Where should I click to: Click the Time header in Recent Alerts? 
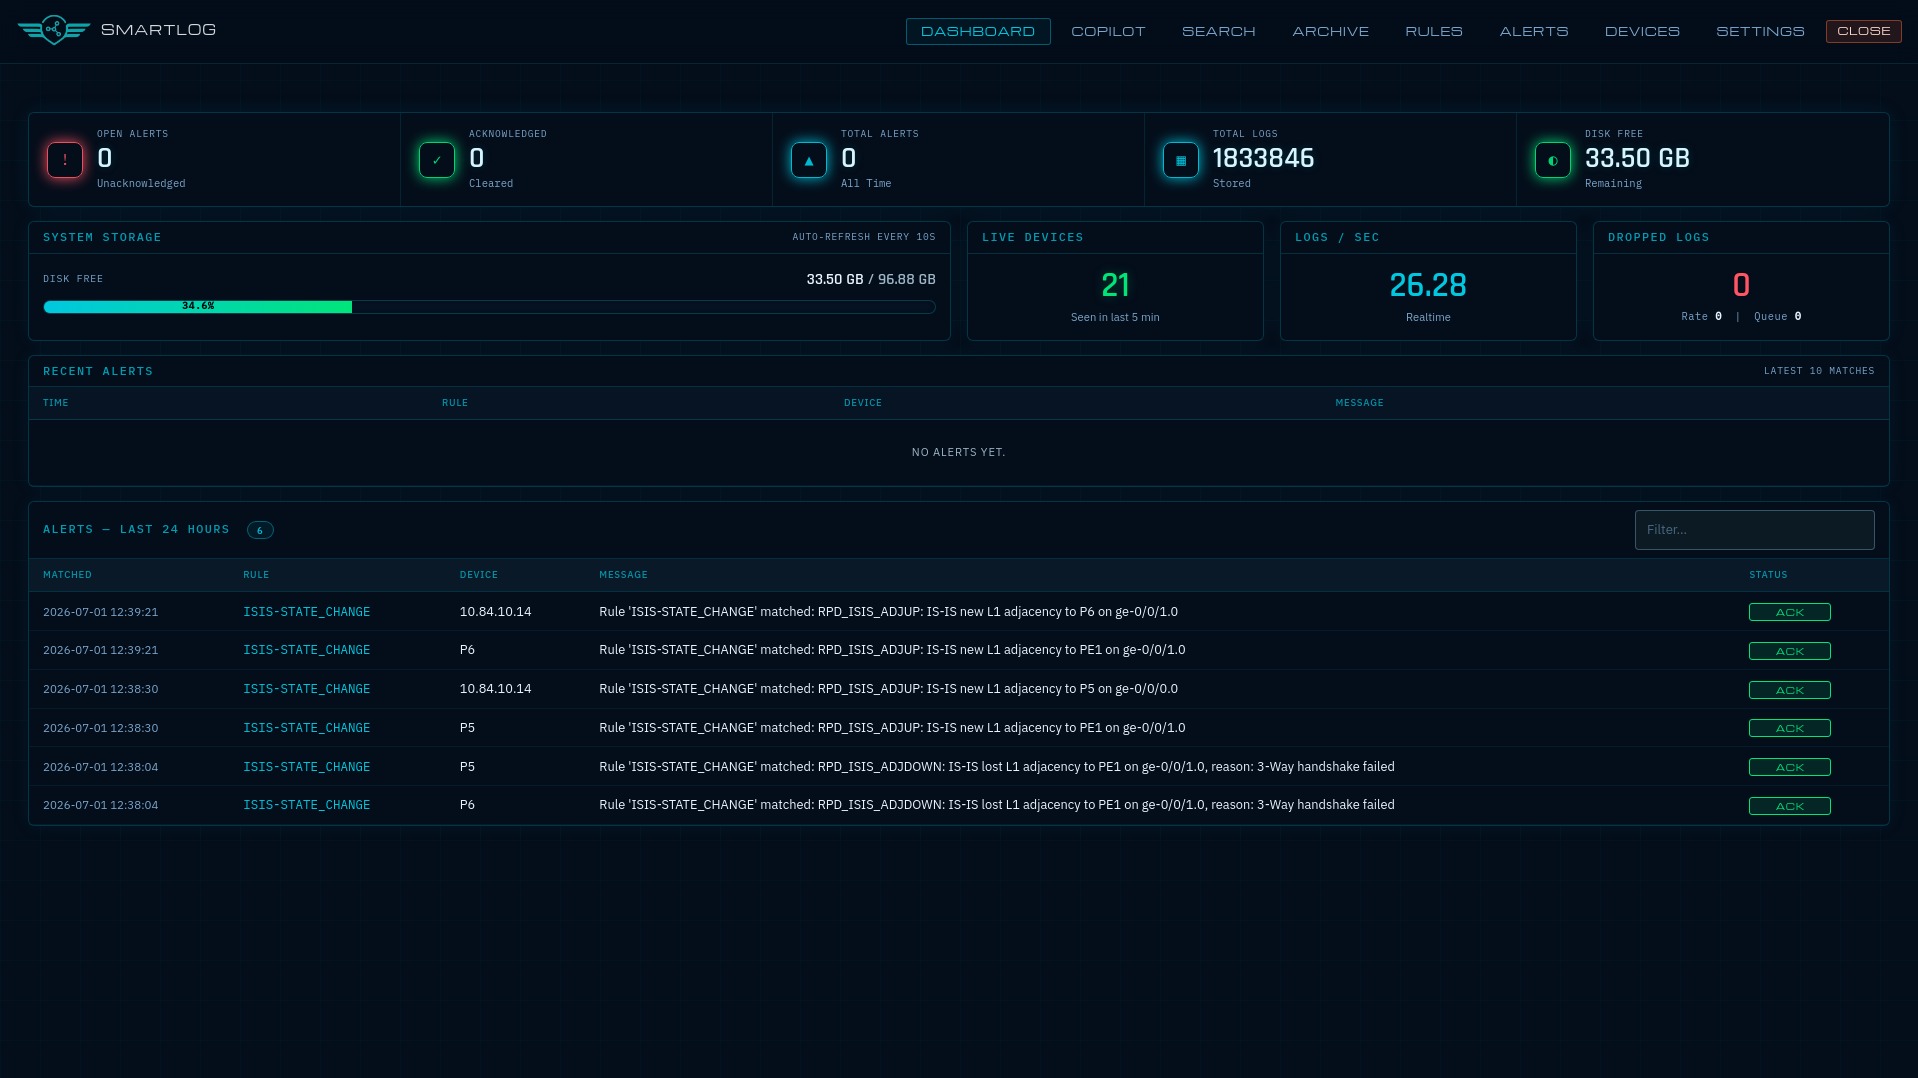click(x=56, y=403)
